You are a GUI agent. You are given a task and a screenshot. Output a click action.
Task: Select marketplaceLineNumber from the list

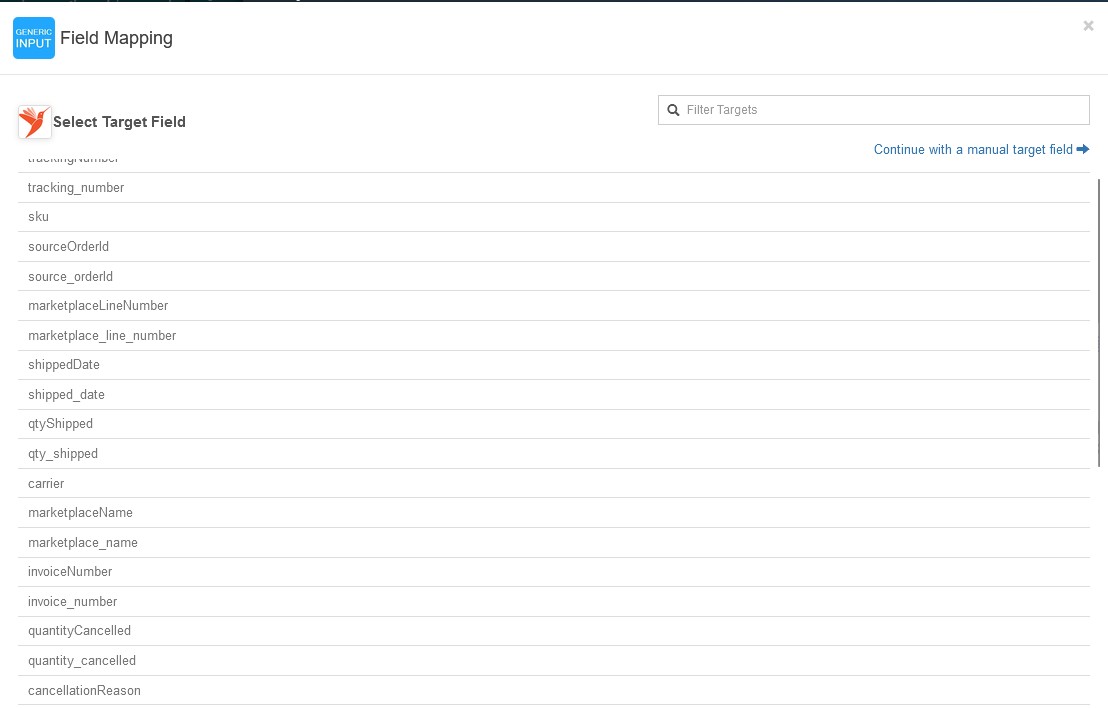(x=98, y=306)
